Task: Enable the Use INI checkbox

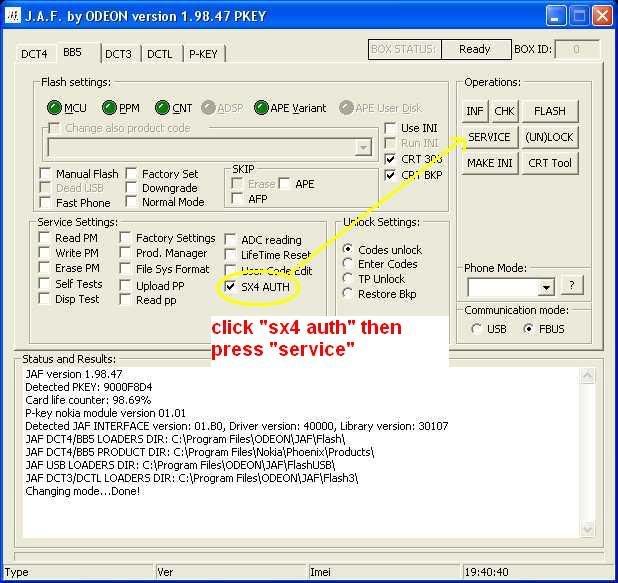Action: (x=390, y=128)
